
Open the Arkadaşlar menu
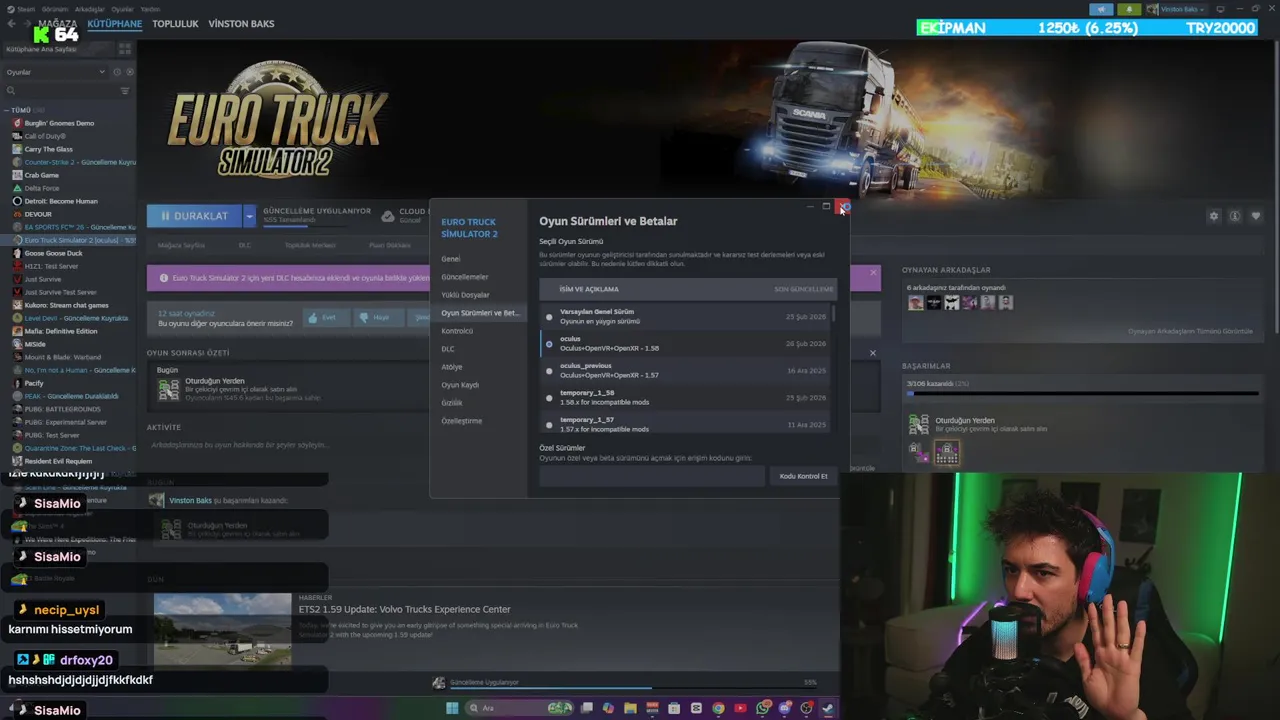(x=88, y=9)
